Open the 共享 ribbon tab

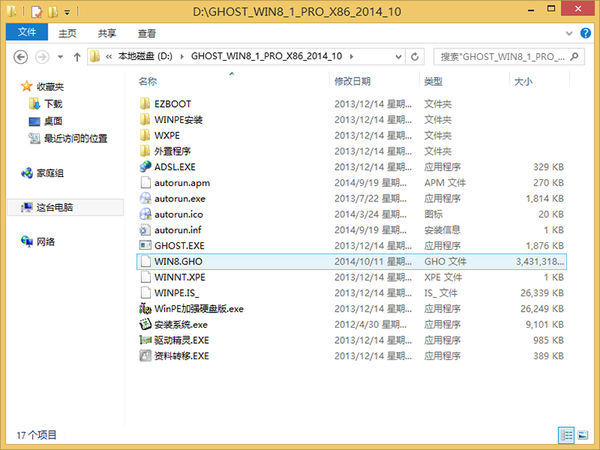point(105,32)
